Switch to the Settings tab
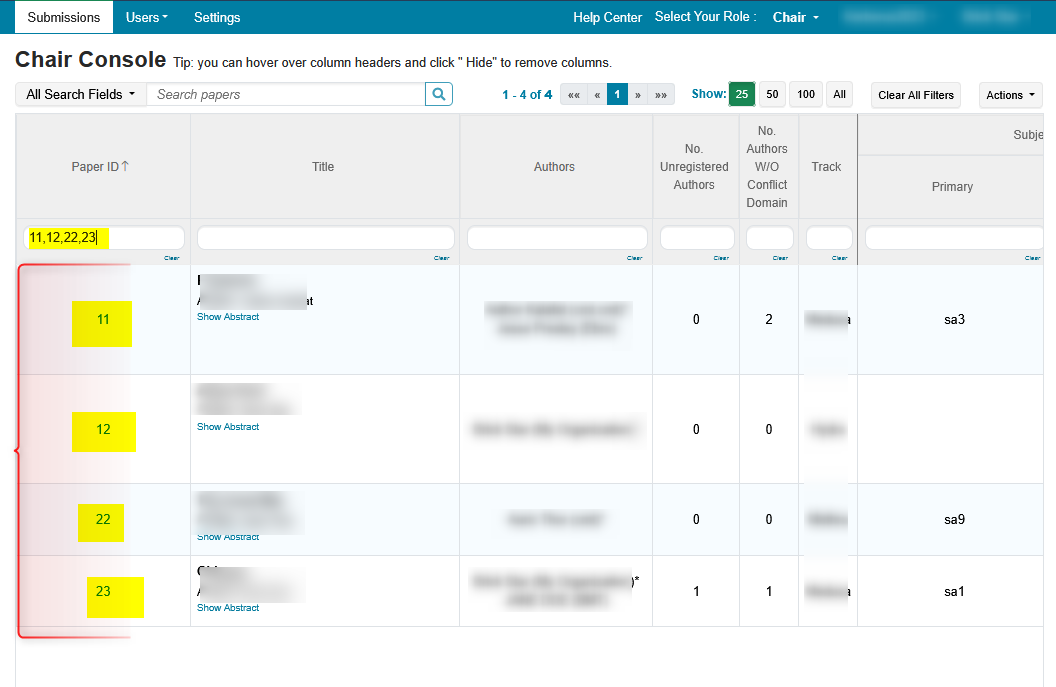Screen dimensions: 1056x687 click(217, 17)
